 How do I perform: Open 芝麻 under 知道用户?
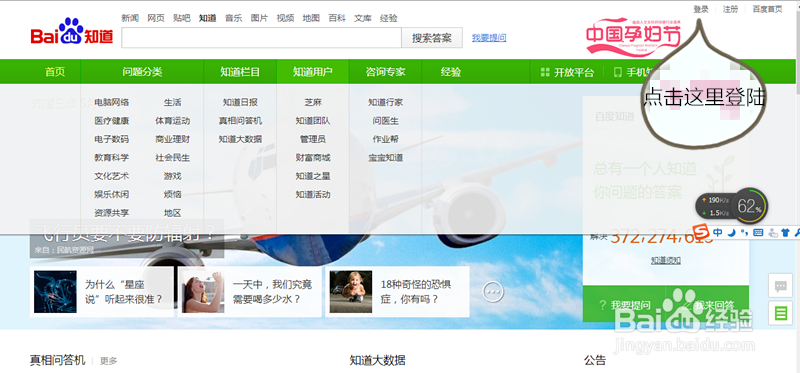pos(313,103)
